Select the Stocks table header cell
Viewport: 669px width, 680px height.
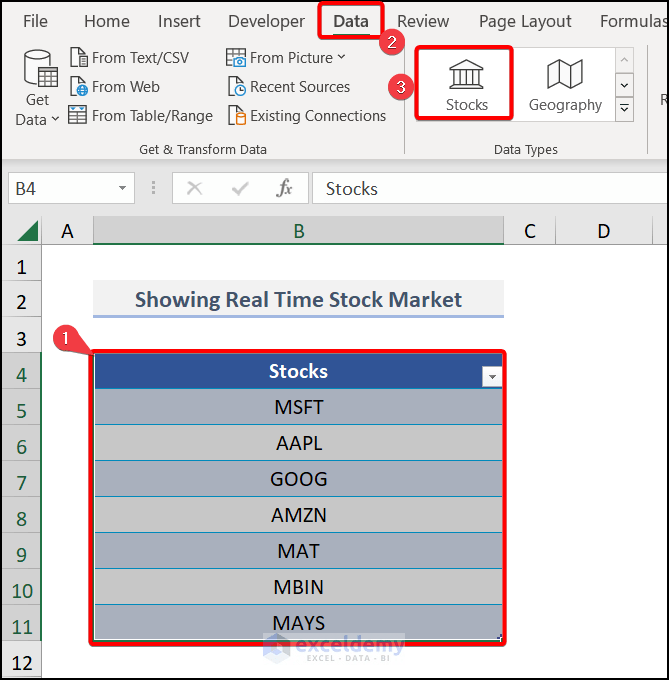click(298, 371)
